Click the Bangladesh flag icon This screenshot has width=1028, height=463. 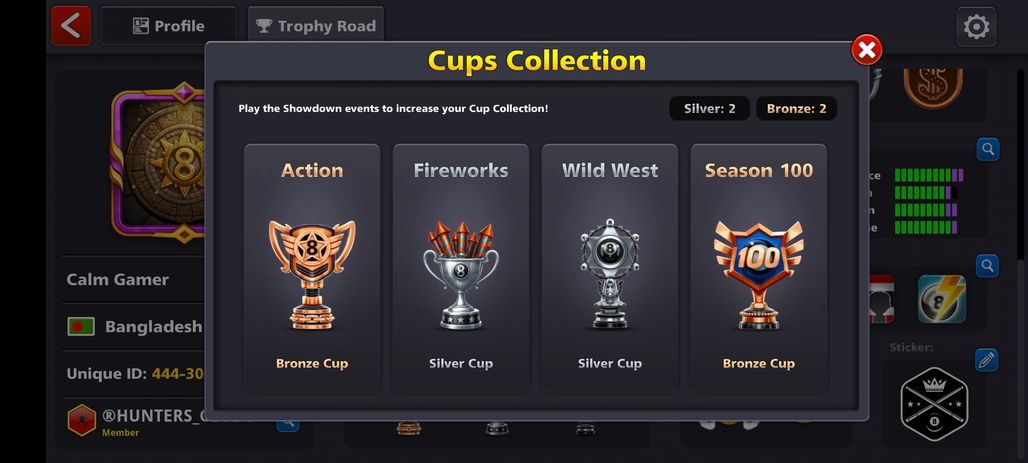[x=81, y=327]
